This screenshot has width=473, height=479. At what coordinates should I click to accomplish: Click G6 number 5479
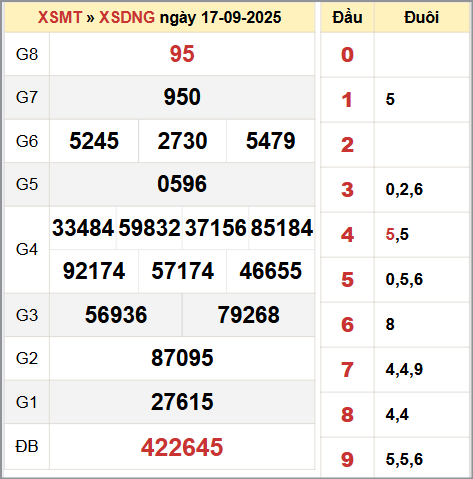(271, 141)
